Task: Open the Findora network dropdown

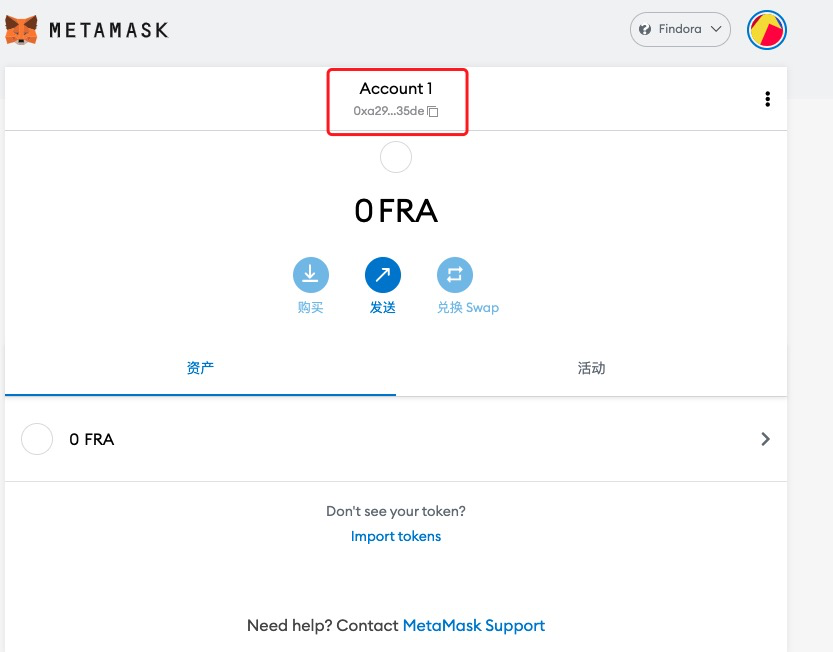Action: (681, 30)
